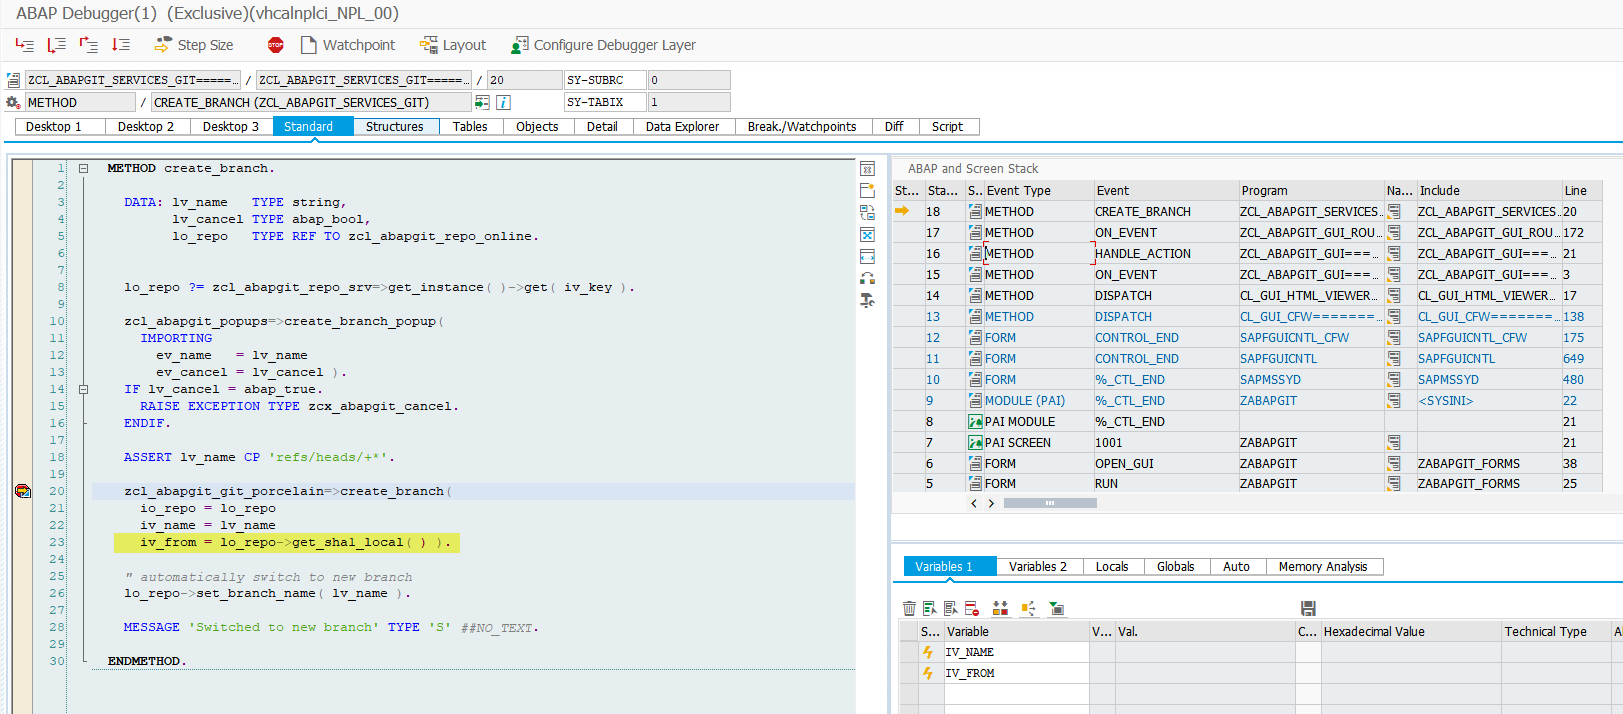The width and height of the screenshot is (1623, 714).
Task: Click the red Stop breakpoint icon
Action: point(276,45)
